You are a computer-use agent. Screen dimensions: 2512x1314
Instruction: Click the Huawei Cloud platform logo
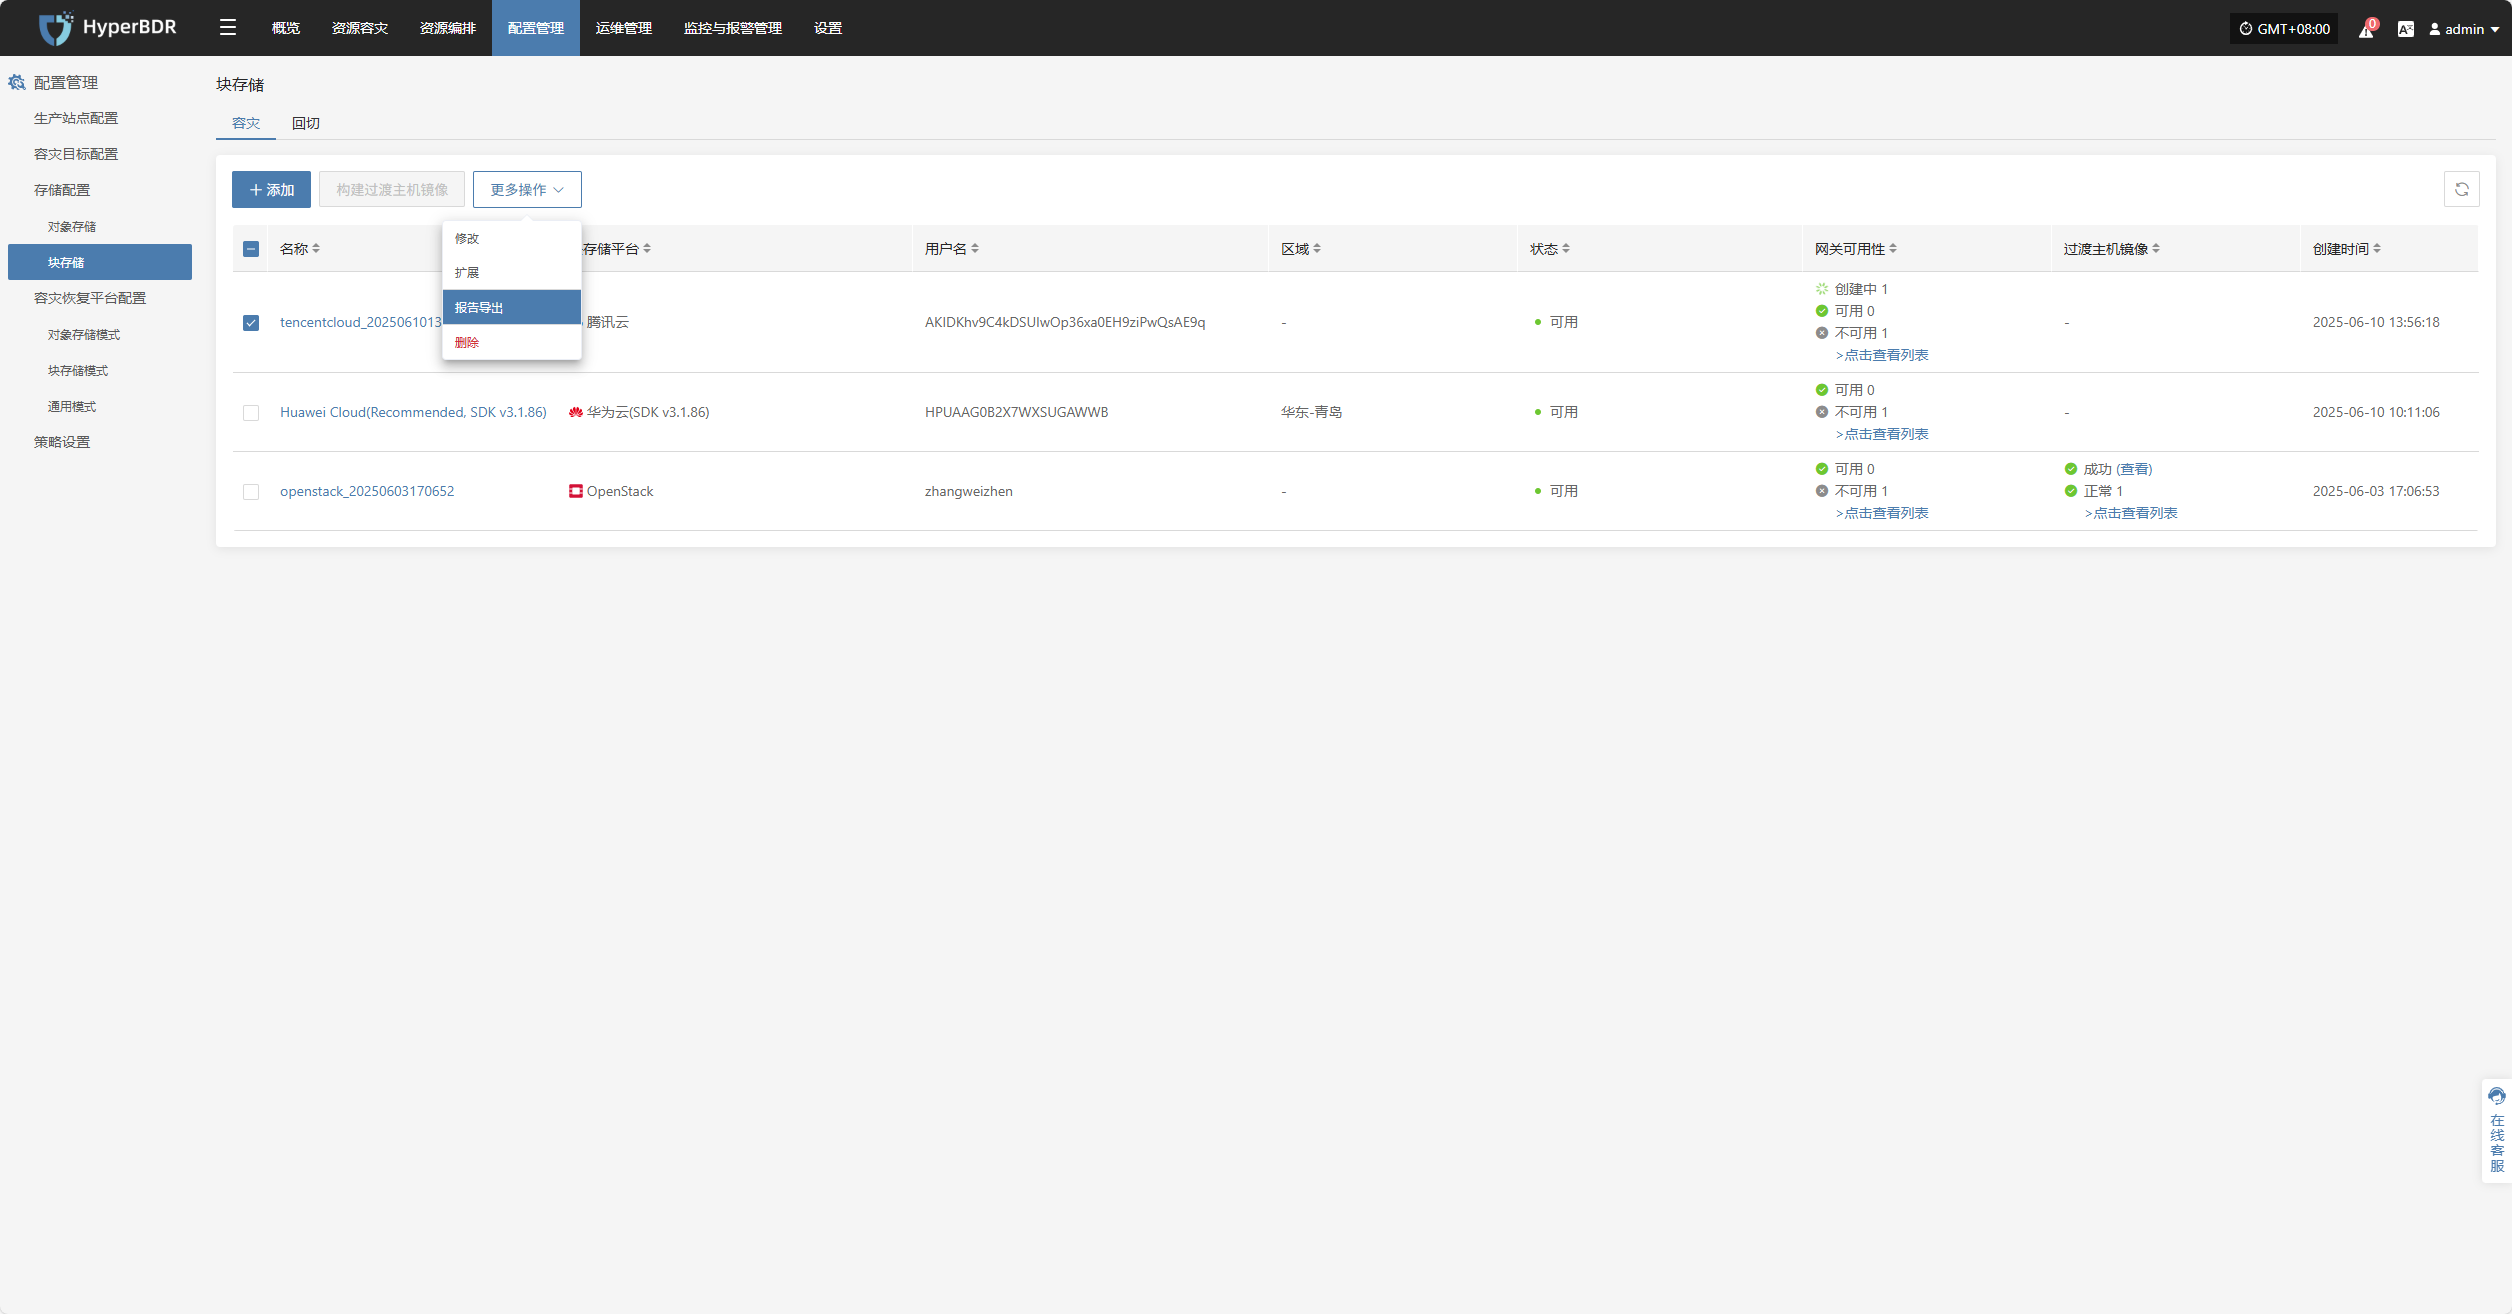coord(575,412)
